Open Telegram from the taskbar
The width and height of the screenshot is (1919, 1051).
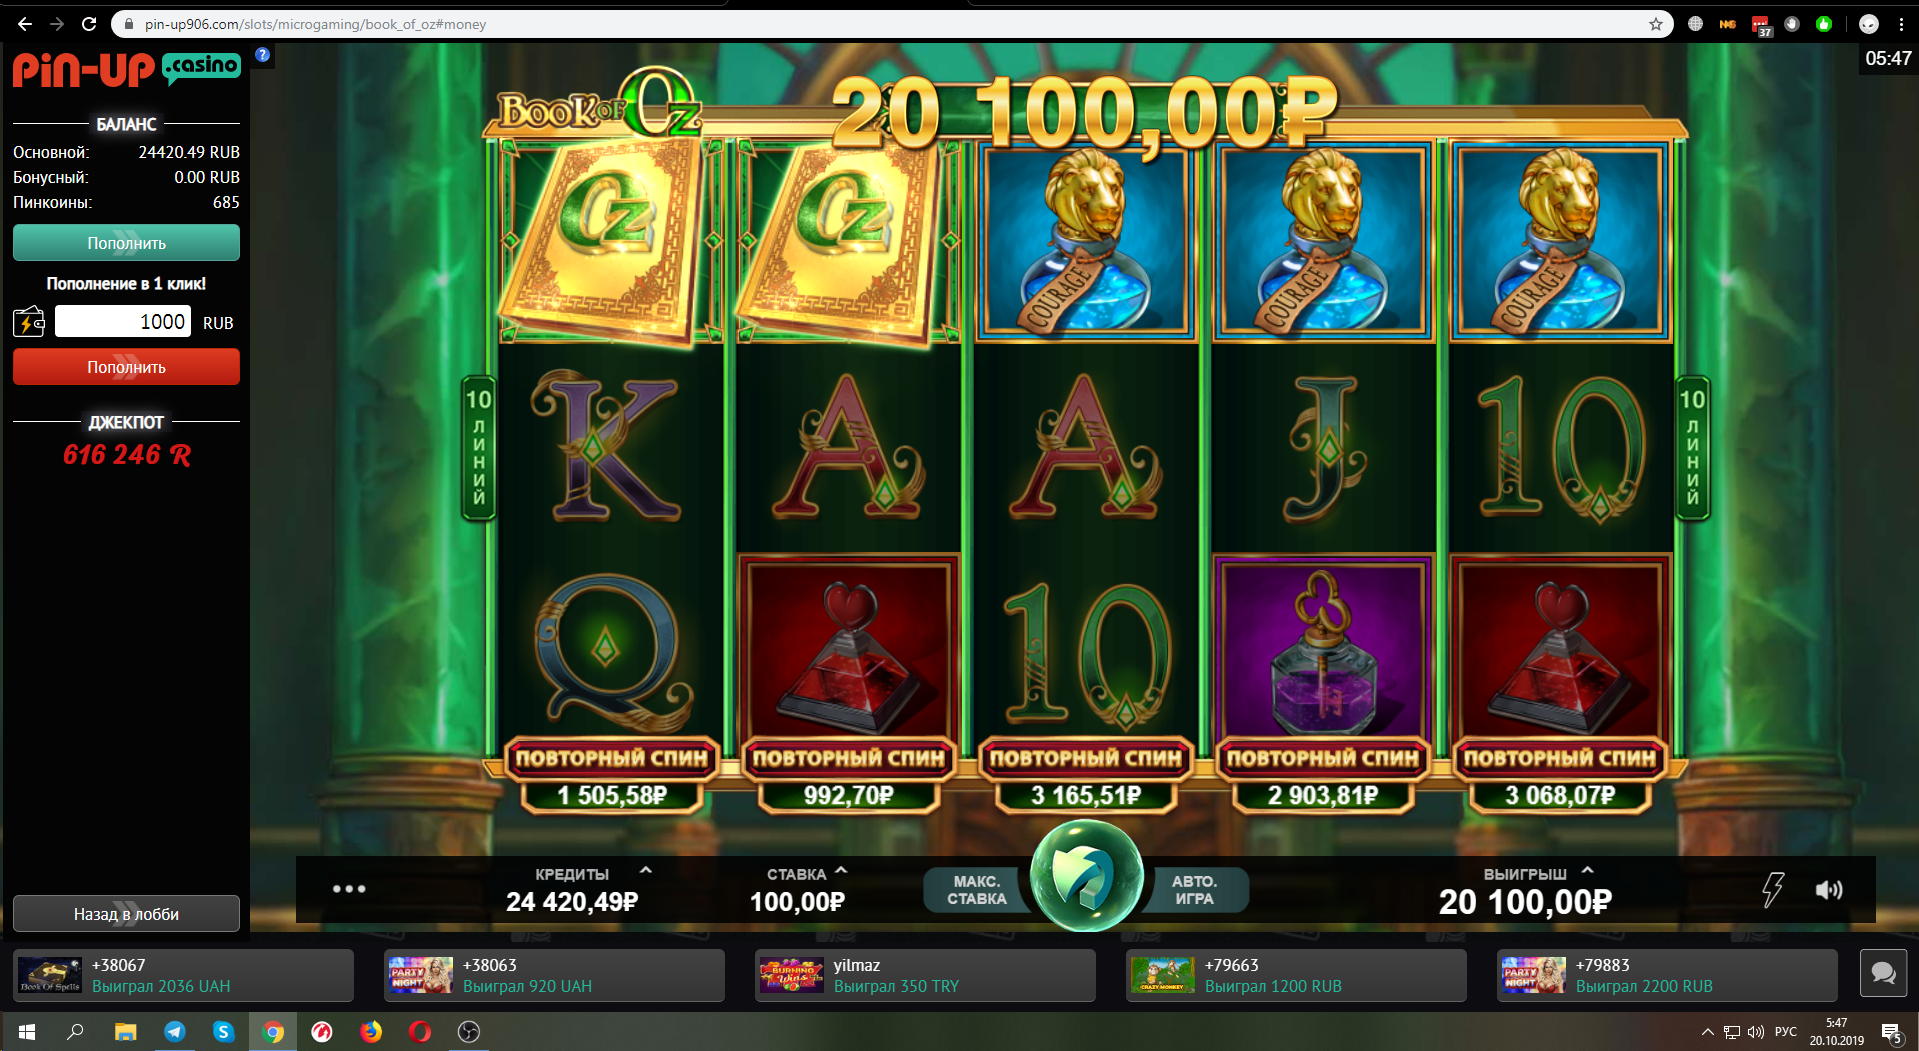coord(175,1032)
